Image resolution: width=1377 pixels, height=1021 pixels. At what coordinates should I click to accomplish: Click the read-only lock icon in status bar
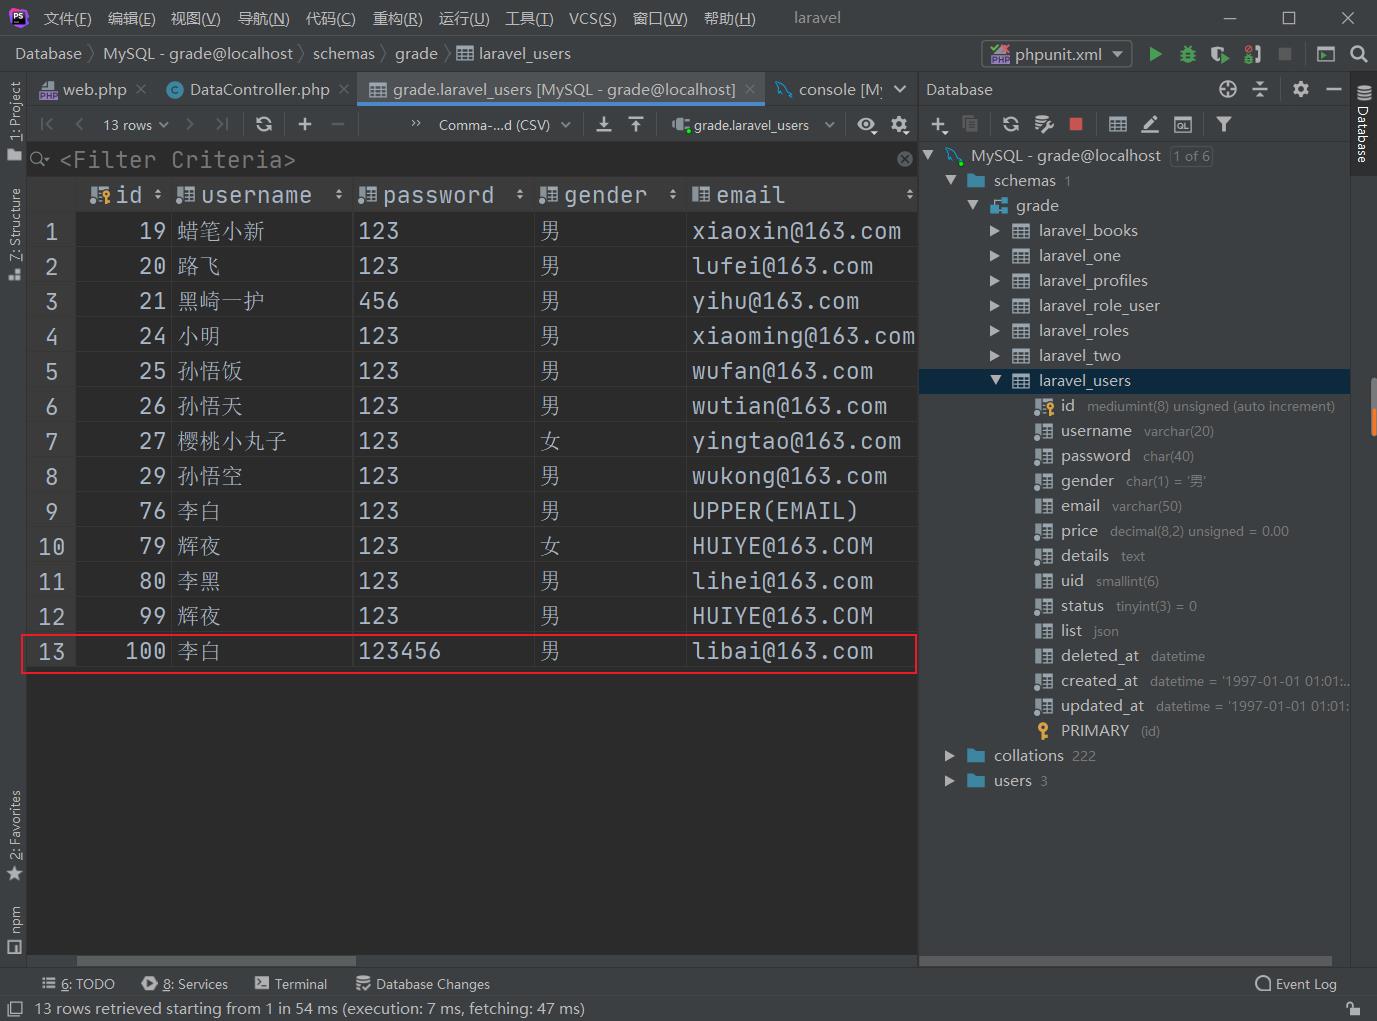1352,1008
